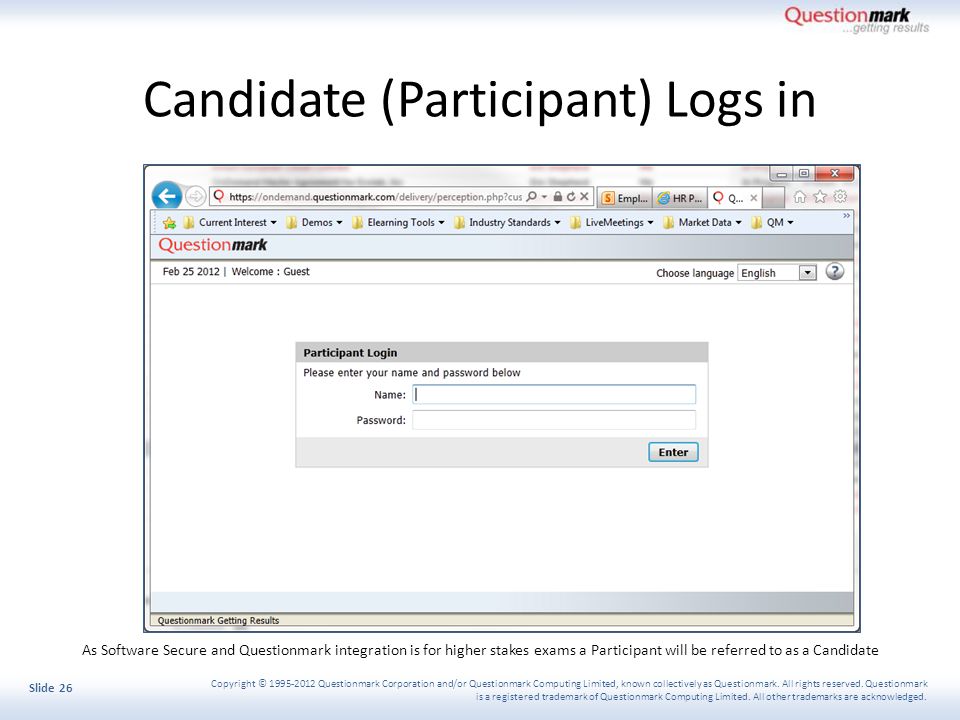The width and height of the screenshot is (960, 720).
Task: Open the browser Tools gear icon
Action: [x=840, y=197]
